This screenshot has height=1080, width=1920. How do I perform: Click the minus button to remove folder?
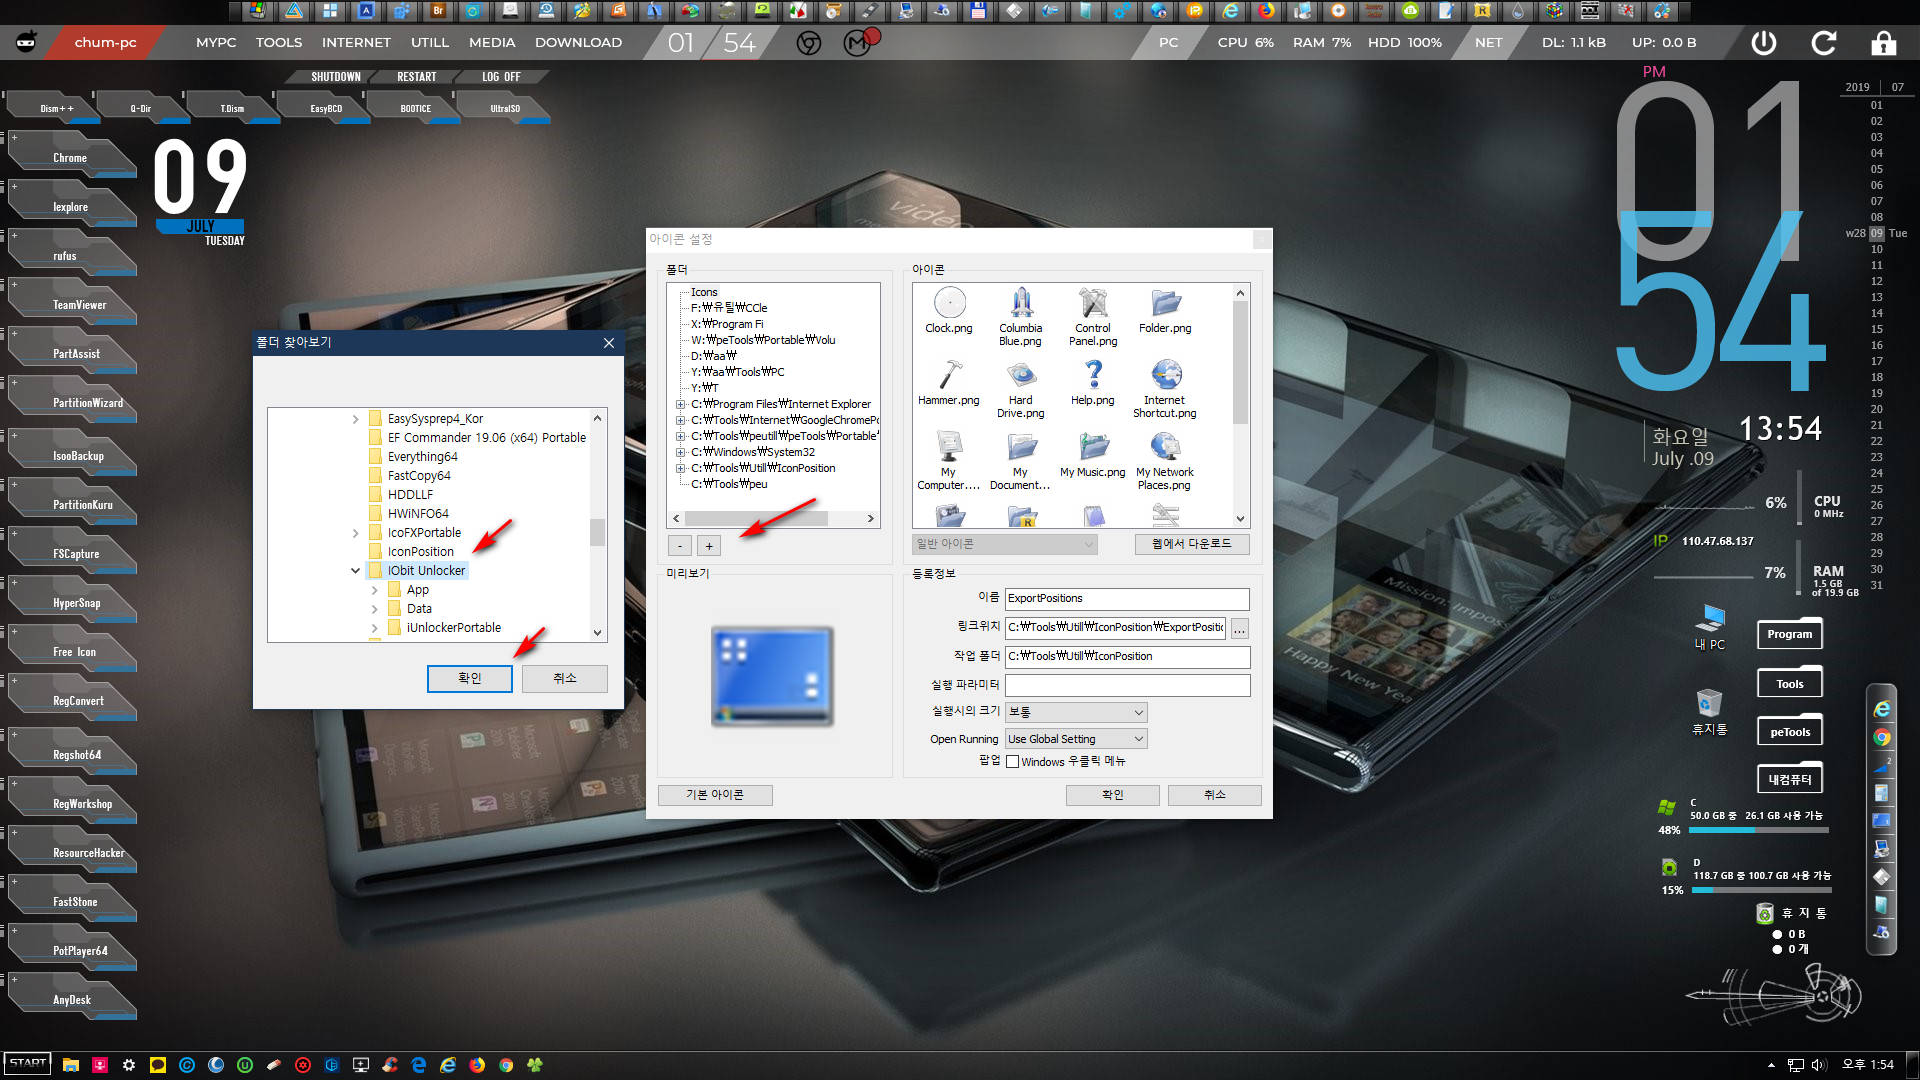[x=680, y=546]
